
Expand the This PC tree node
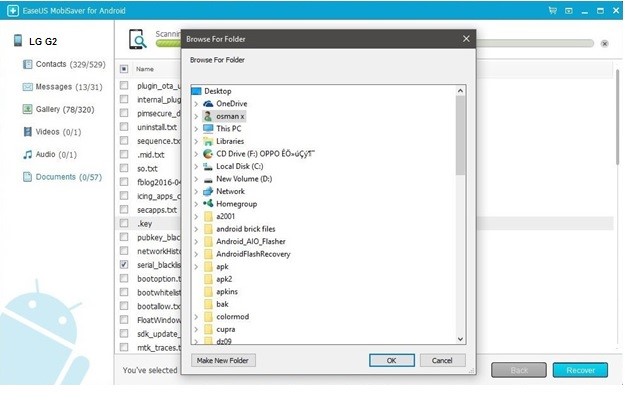pyautogui.click(x=196, y=129)
